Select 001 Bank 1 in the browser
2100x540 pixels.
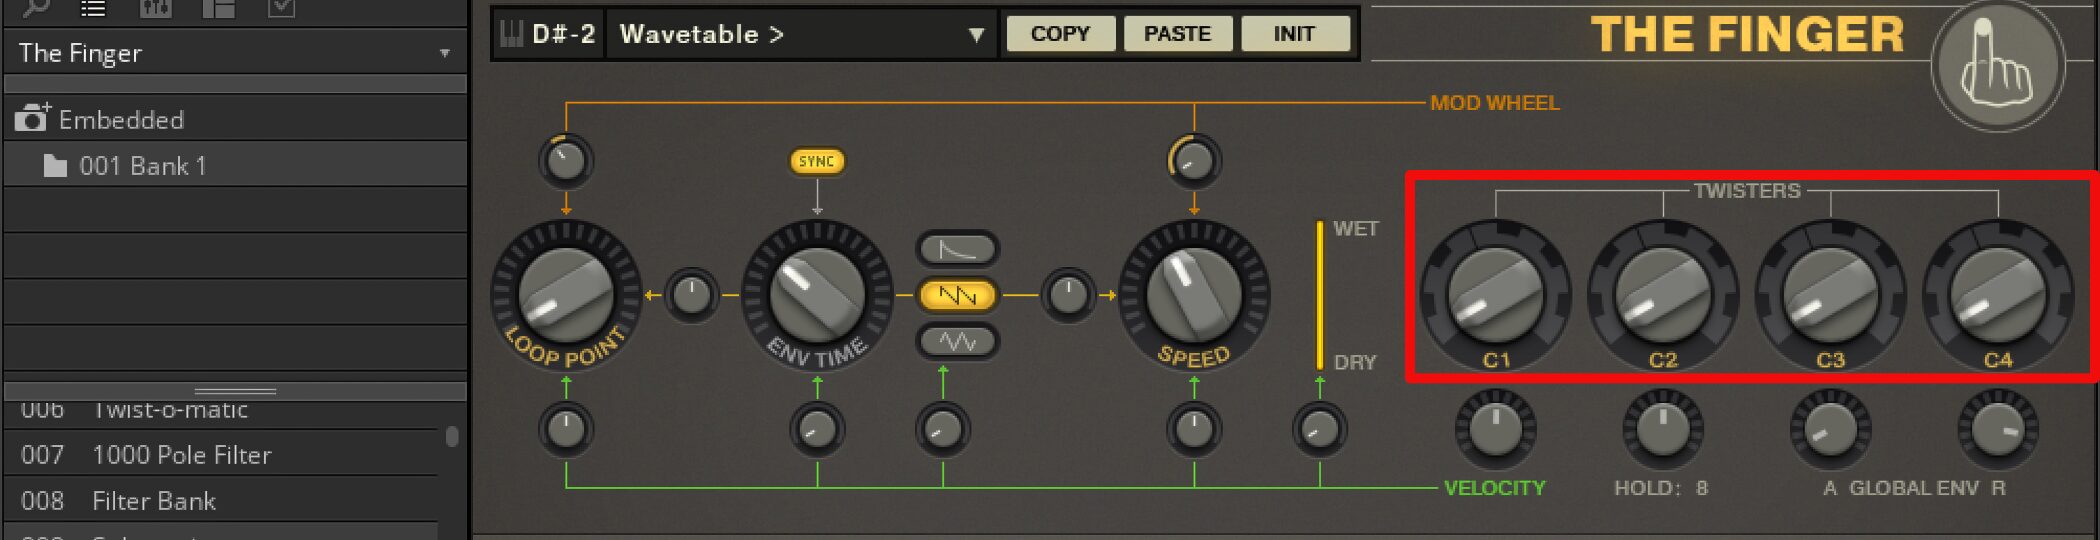(x=235, y=166)
